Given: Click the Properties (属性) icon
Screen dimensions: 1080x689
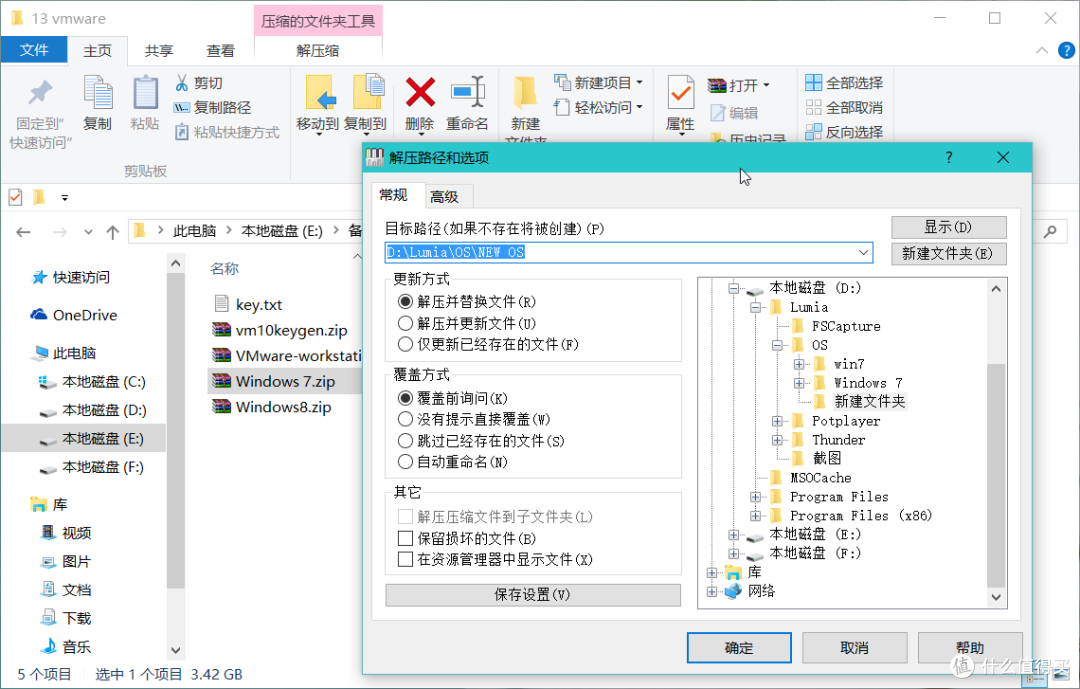Looking at the screenshot, I should 681,93.
